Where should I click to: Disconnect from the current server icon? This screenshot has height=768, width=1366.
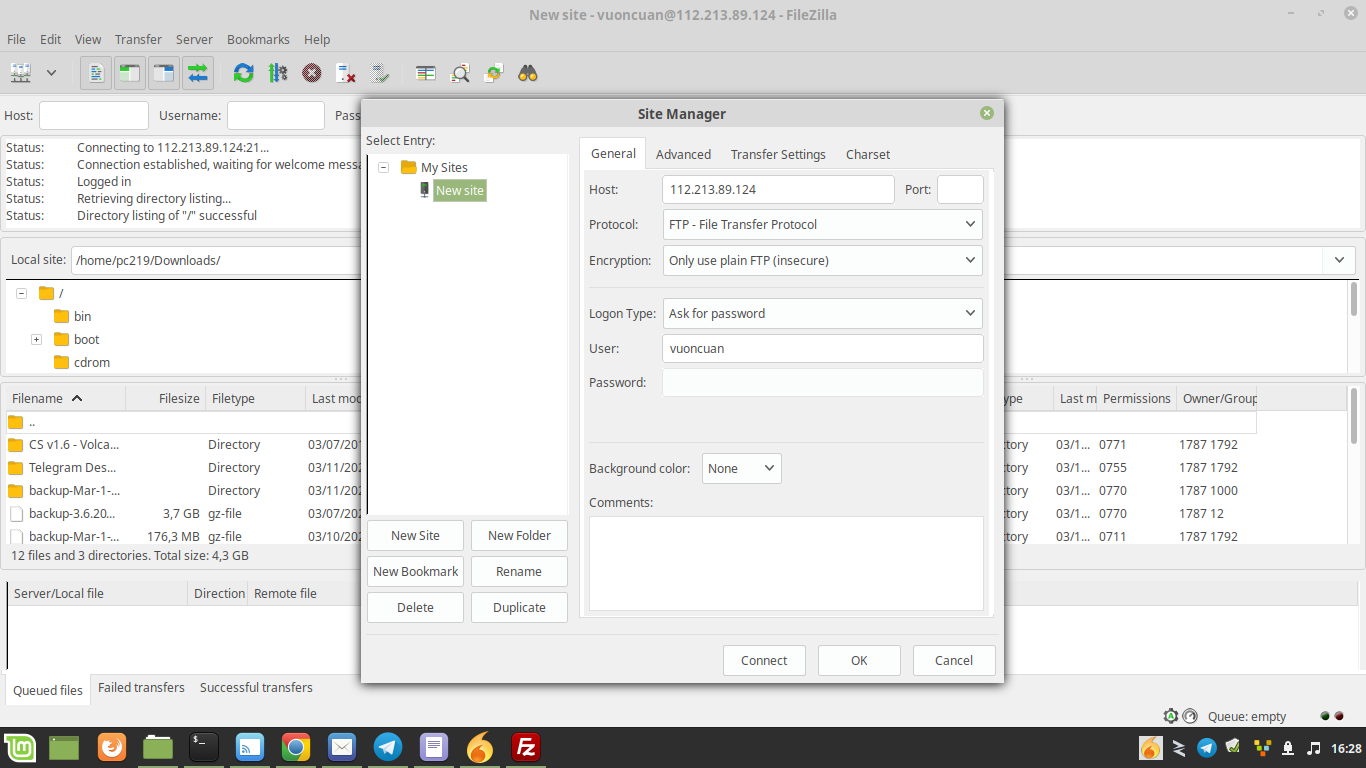click(346, 73)
